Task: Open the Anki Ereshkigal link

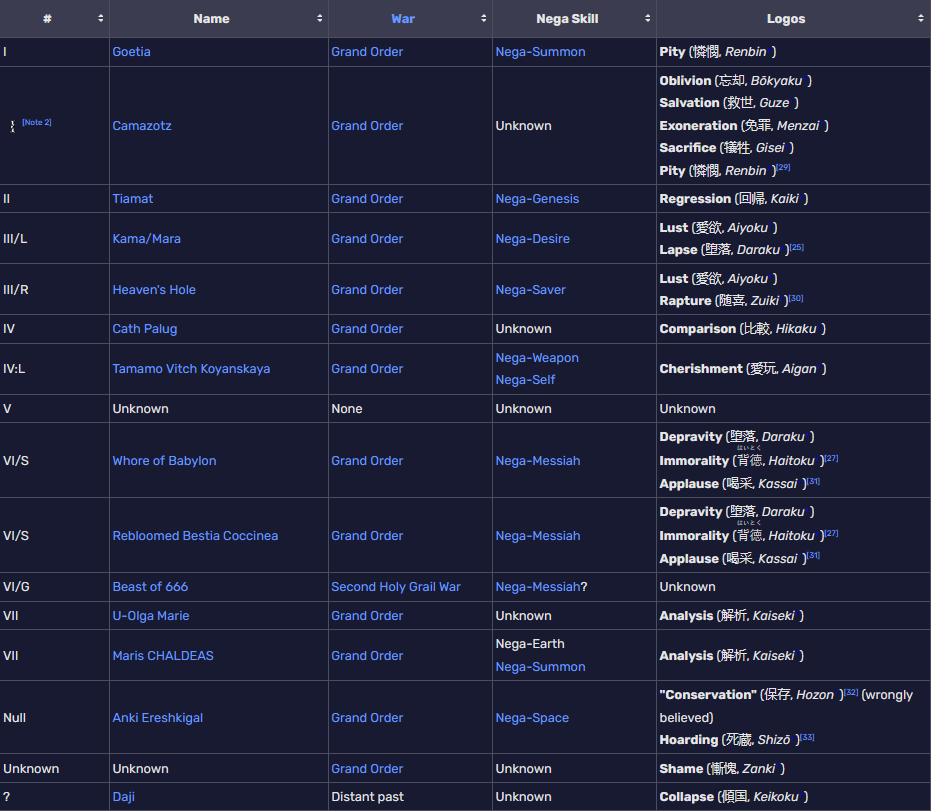Action: coord(158,718)
